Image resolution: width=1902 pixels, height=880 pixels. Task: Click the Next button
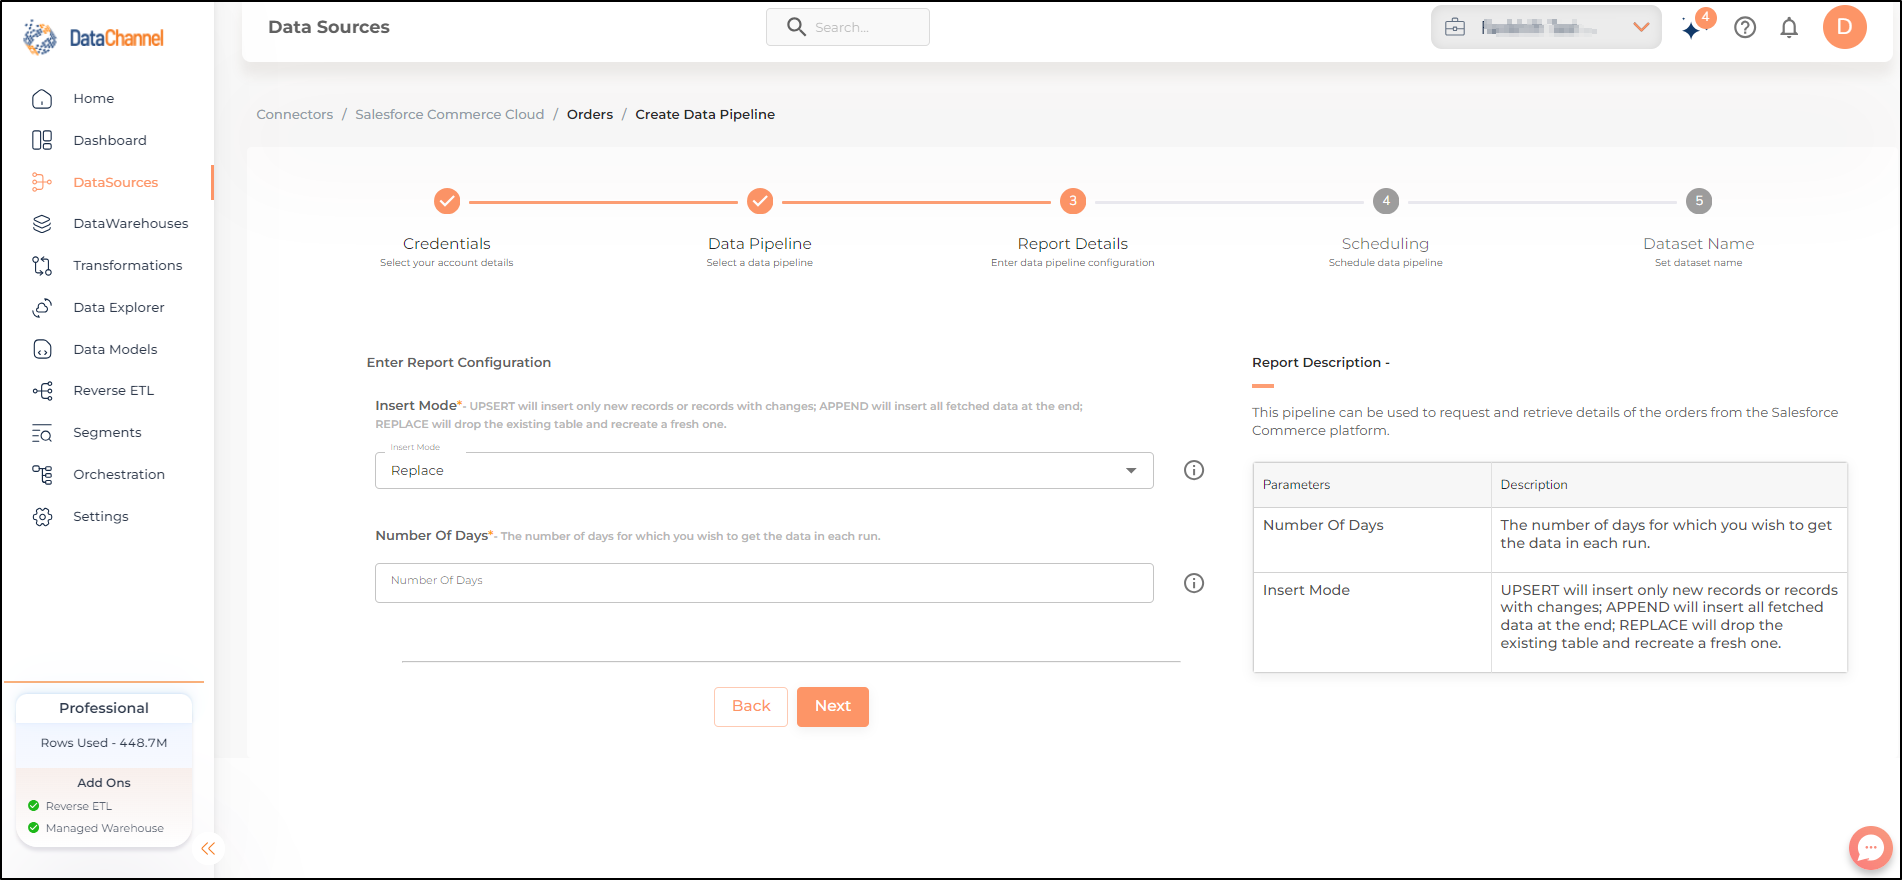click(833, 706)
